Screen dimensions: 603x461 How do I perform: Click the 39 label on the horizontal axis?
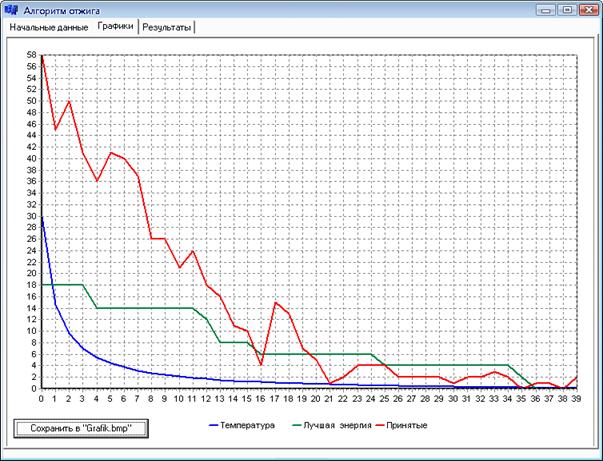577,398
